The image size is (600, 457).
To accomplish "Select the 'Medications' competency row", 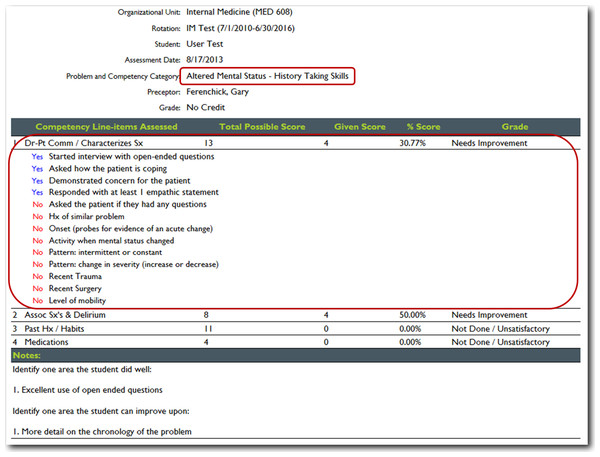I will [x=295, y=342].
